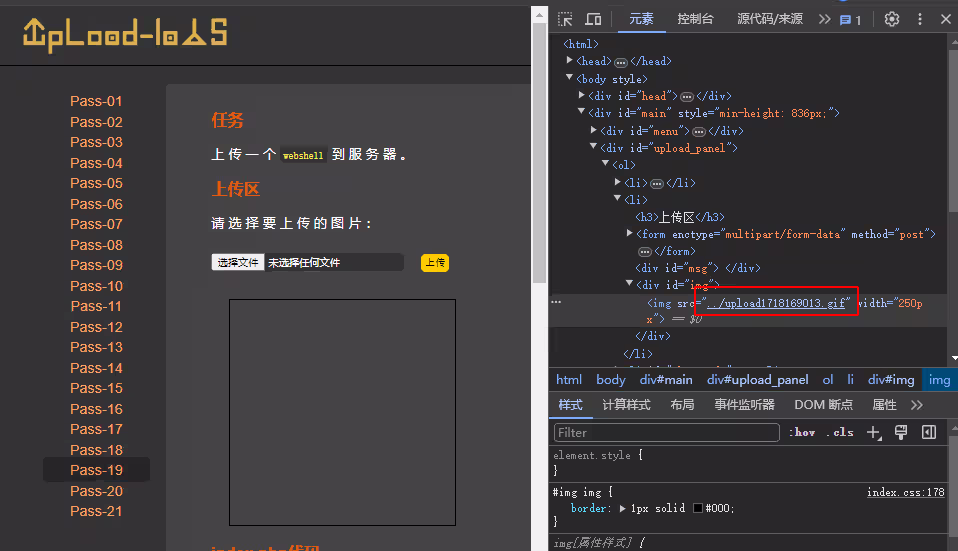Open the index.css:178 source link
Viewport: 958px width, 551px height.
pos(905,492)
